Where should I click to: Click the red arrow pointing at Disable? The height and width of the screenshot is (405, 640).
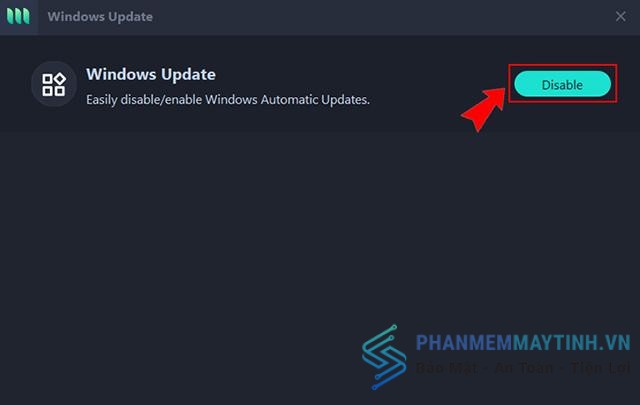point(484,109)
